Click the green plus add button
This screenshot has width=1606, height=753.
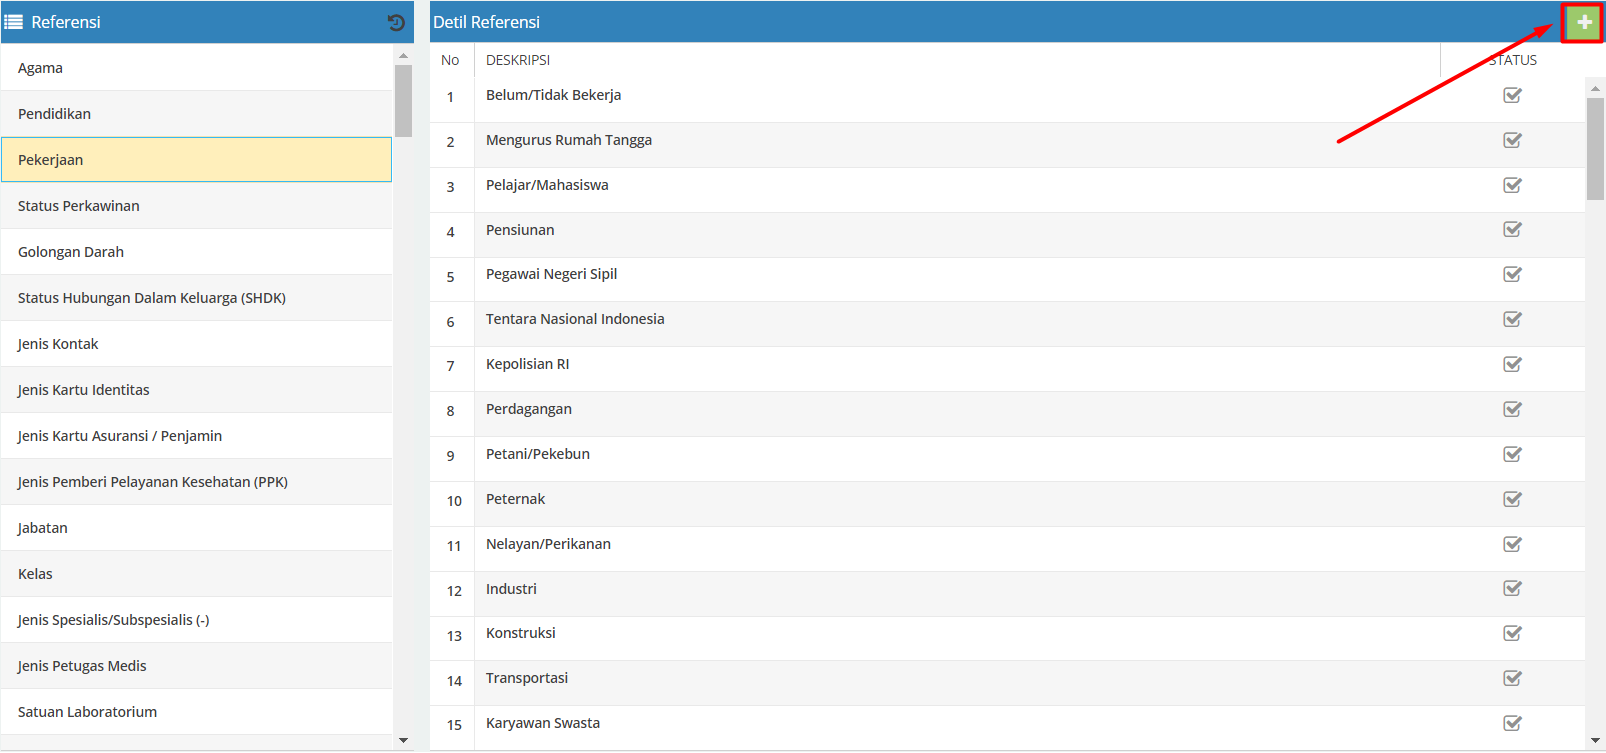pos(1583,22)
